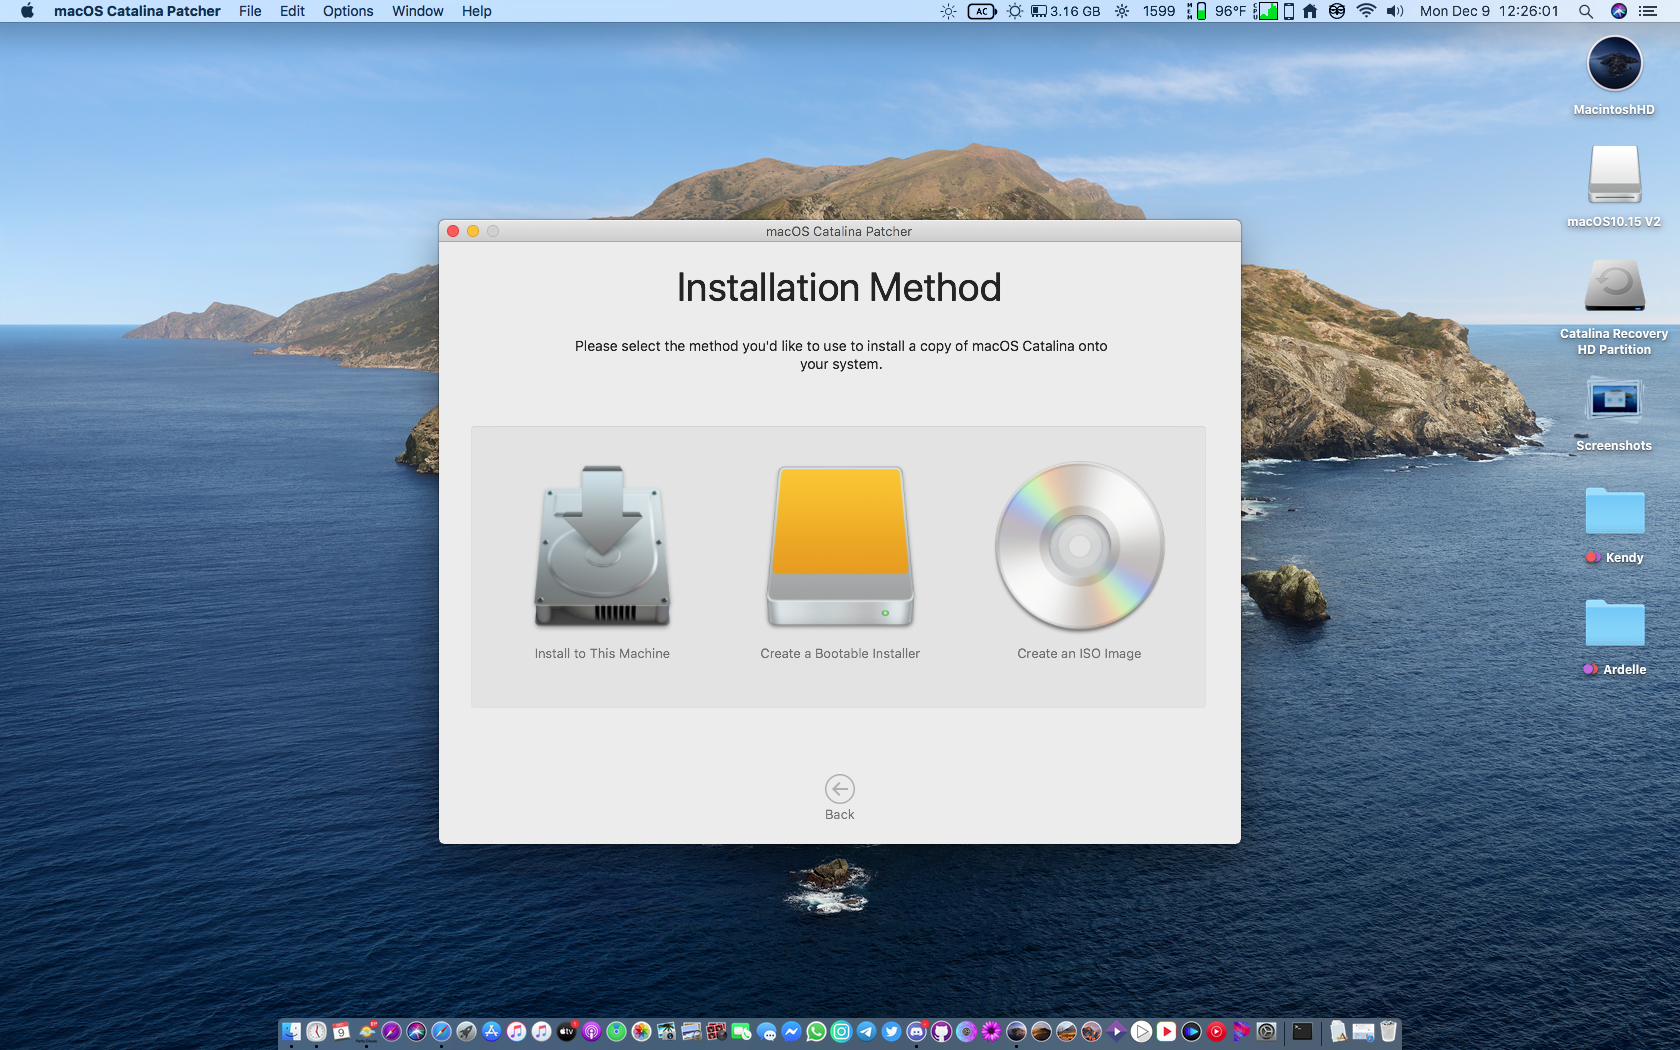The width and height of the screenshot is (1680, 1050).
Task: Open App Store from the Dock
Action: click(x=491, y=1031)
